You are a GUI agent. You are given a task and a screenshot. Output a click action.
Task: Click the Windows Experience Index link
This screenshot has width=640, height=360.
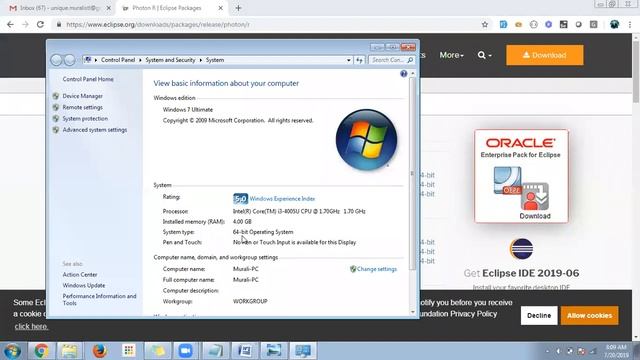click(x=282, y=199)
